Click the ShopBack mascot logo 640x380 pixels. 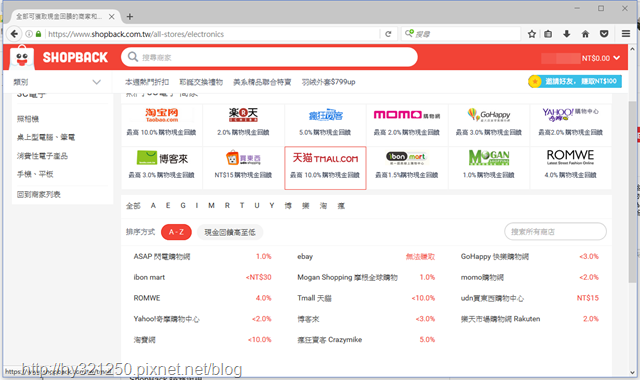tap(22, 57)
